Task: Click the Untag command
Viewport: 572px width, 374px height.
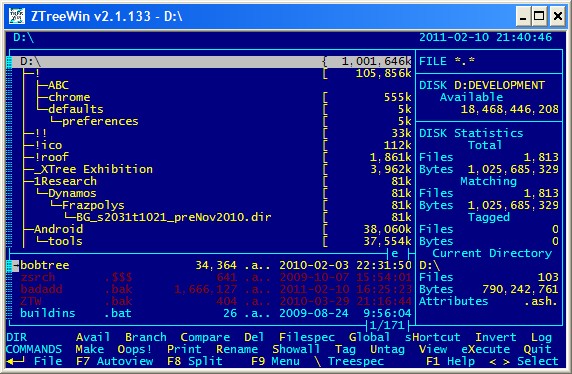Action: tap(387, 349)
